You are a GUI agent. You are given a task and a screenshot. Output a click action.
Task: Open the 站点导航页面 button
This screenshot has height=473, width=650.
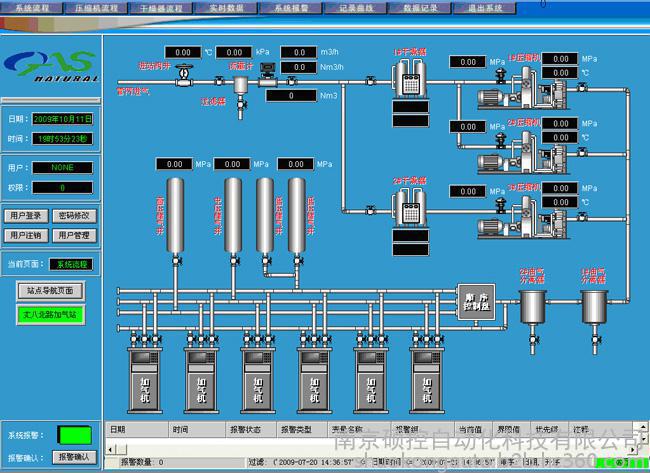click(50, 291)
